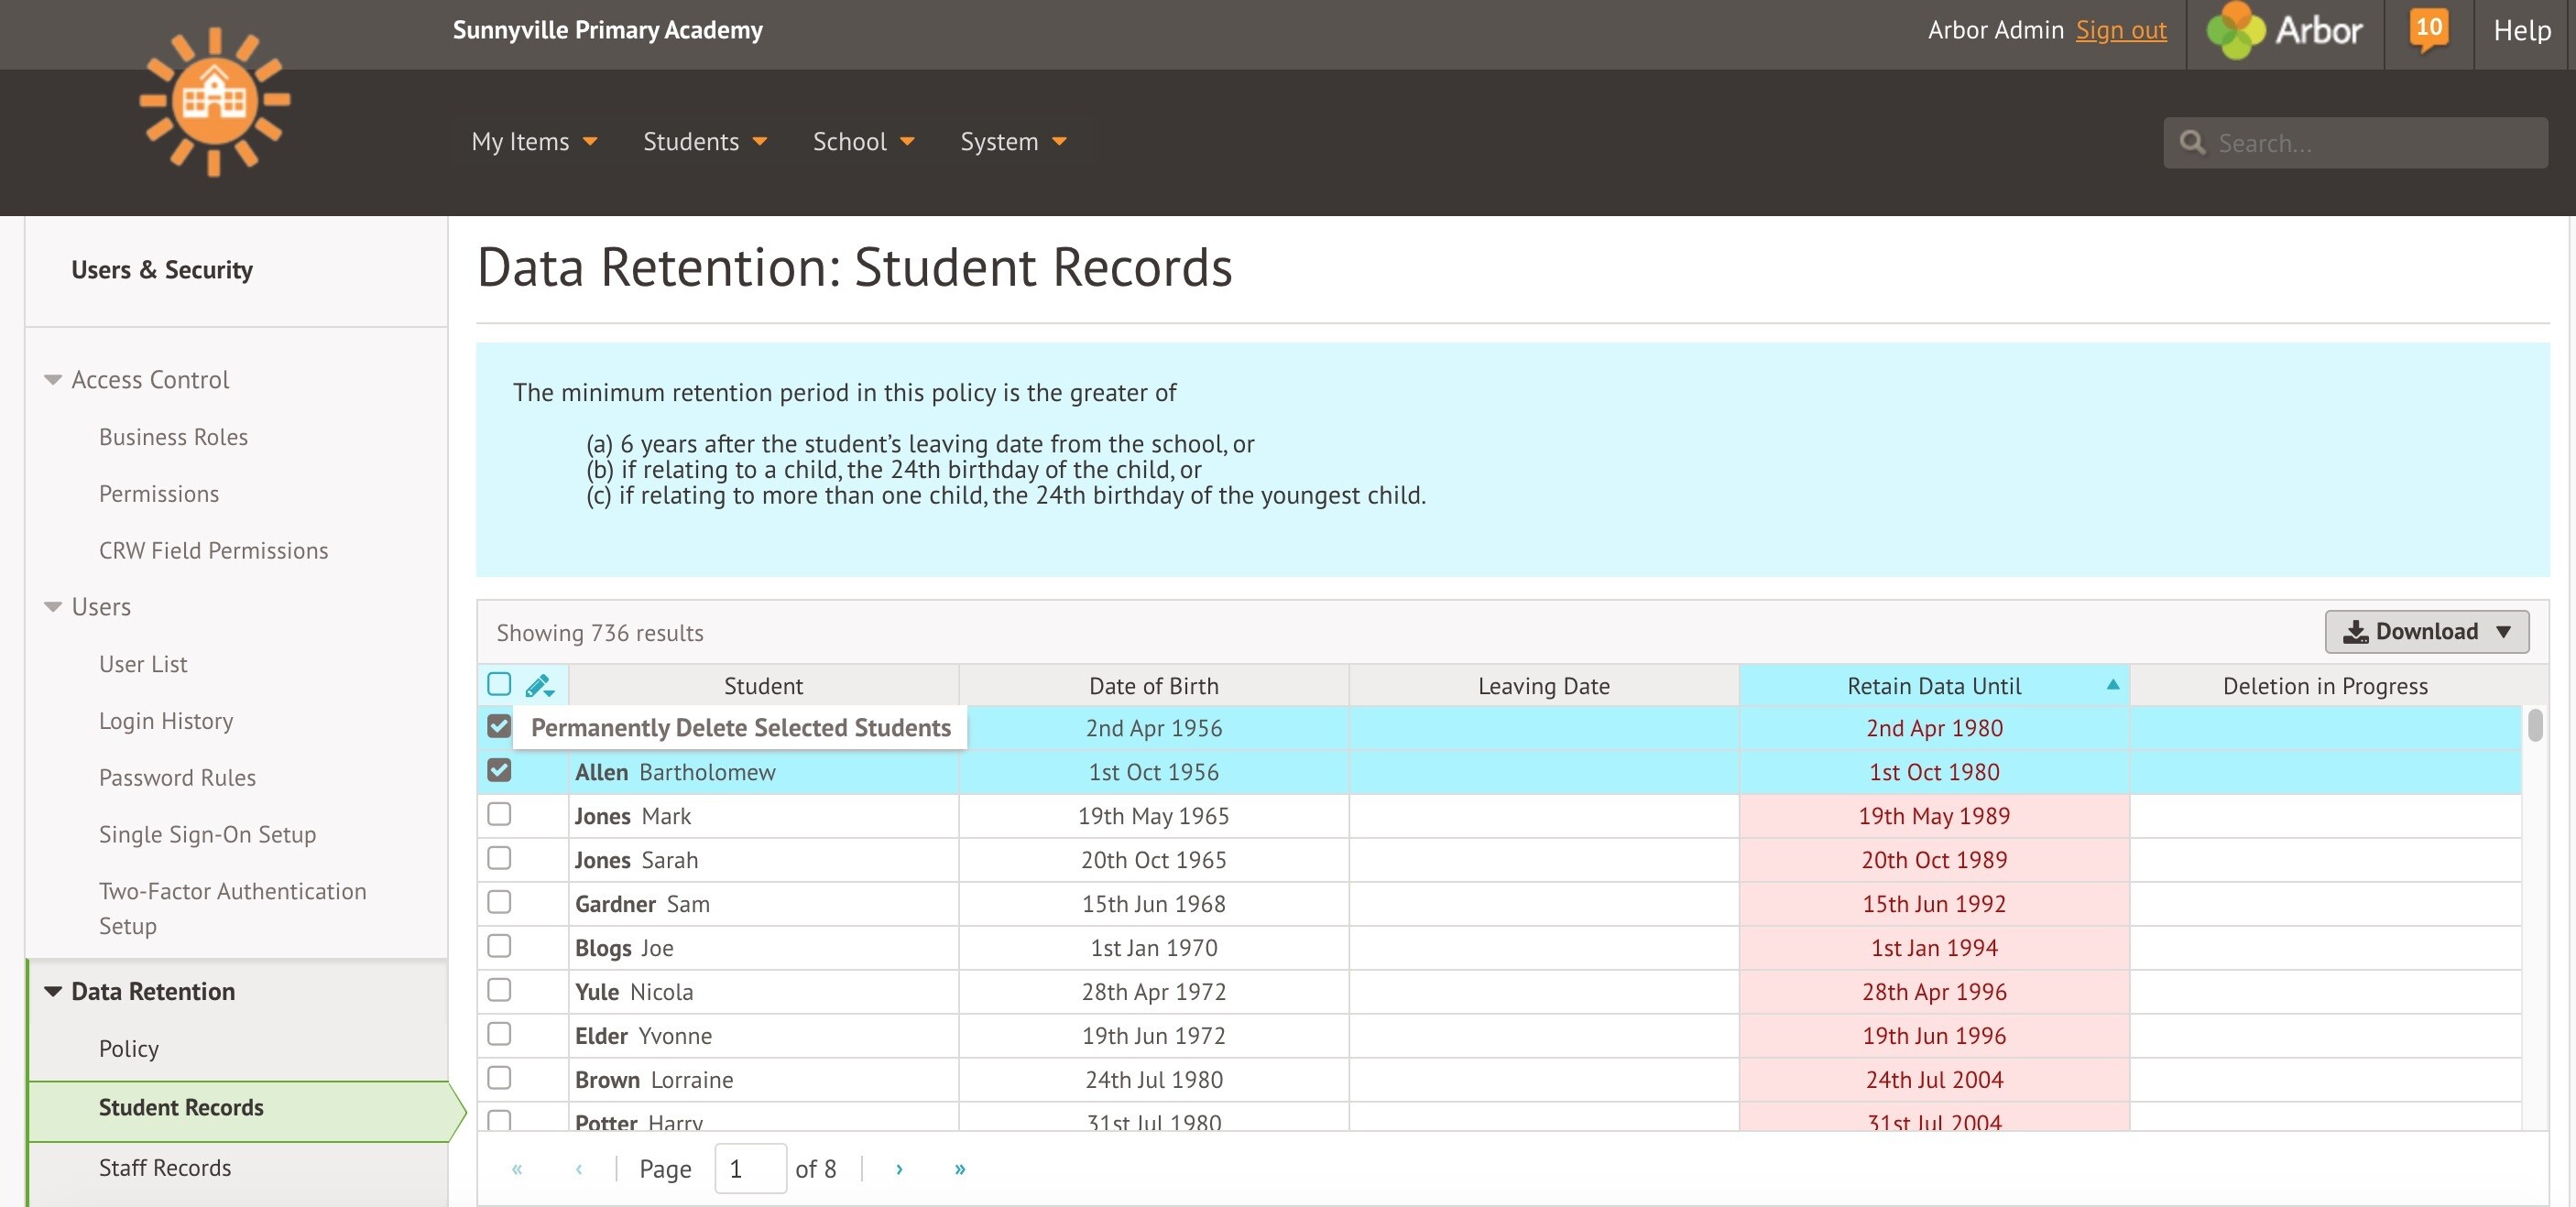The image size is (2576, 1207).
Task: Open the My Items dropdown menu
Action: point(534,142)
